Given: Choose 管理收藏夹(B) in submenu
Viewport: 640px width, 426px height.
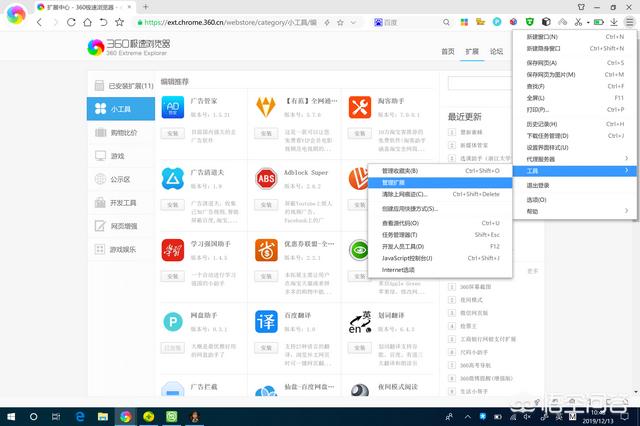Looking at the screenshot, I should pos(440,171).
